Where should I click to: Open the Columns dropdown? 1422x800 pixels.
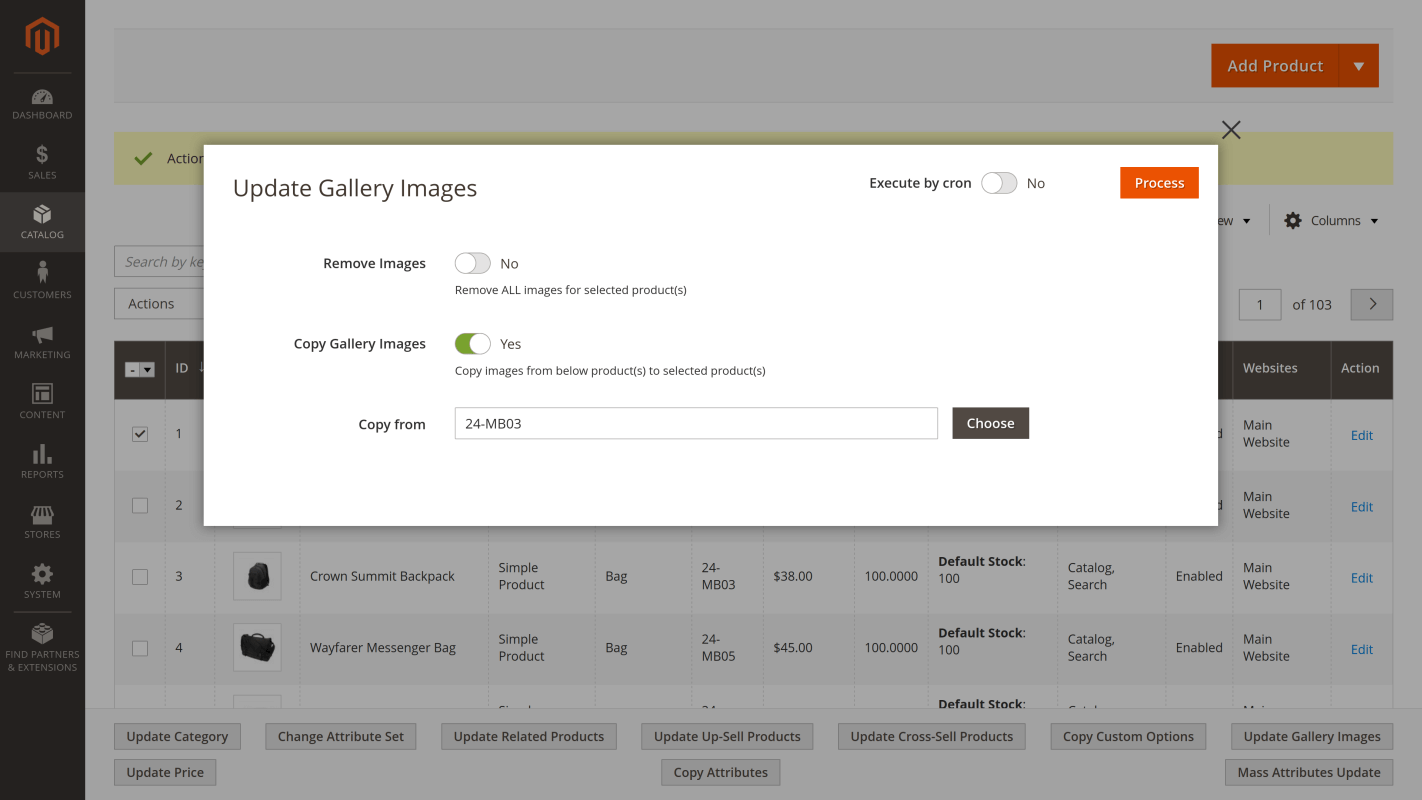(x=1331, y=221)
